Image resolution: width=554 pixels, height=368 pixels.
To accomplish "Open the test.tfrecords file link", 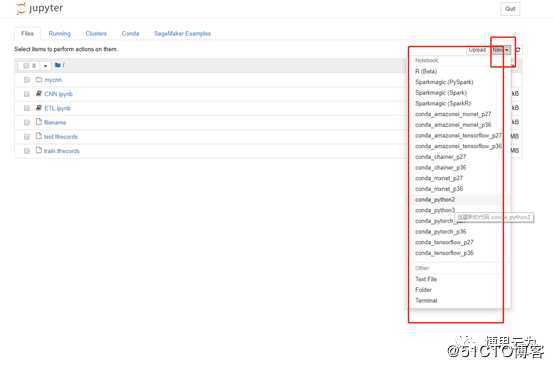I will point(61,137).
